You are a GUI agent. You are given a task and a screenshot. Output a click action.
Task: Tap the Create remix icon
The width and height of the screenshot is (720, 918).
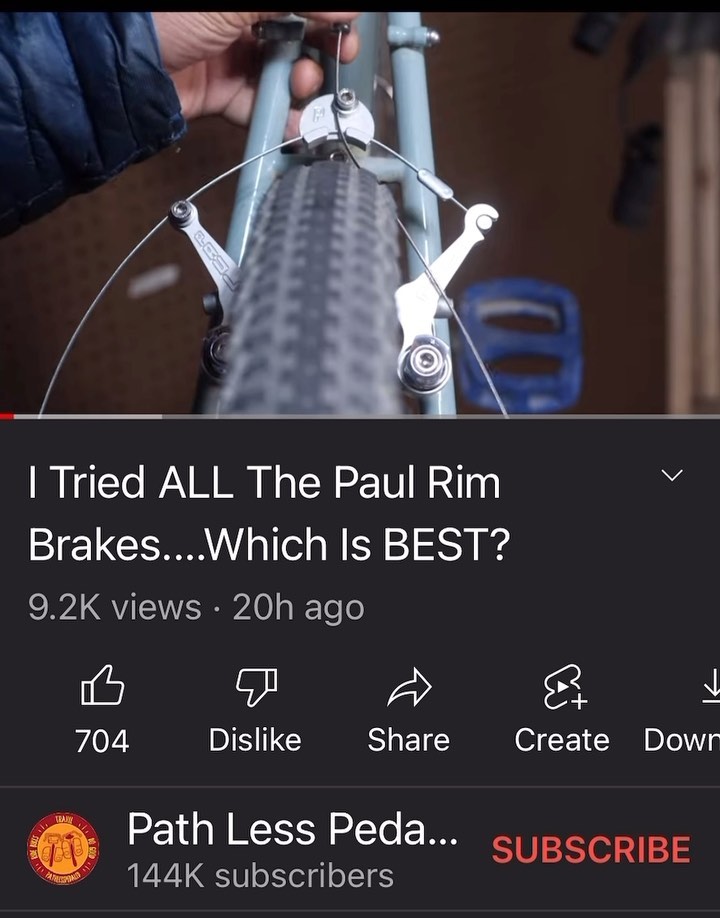click(564, 687)
